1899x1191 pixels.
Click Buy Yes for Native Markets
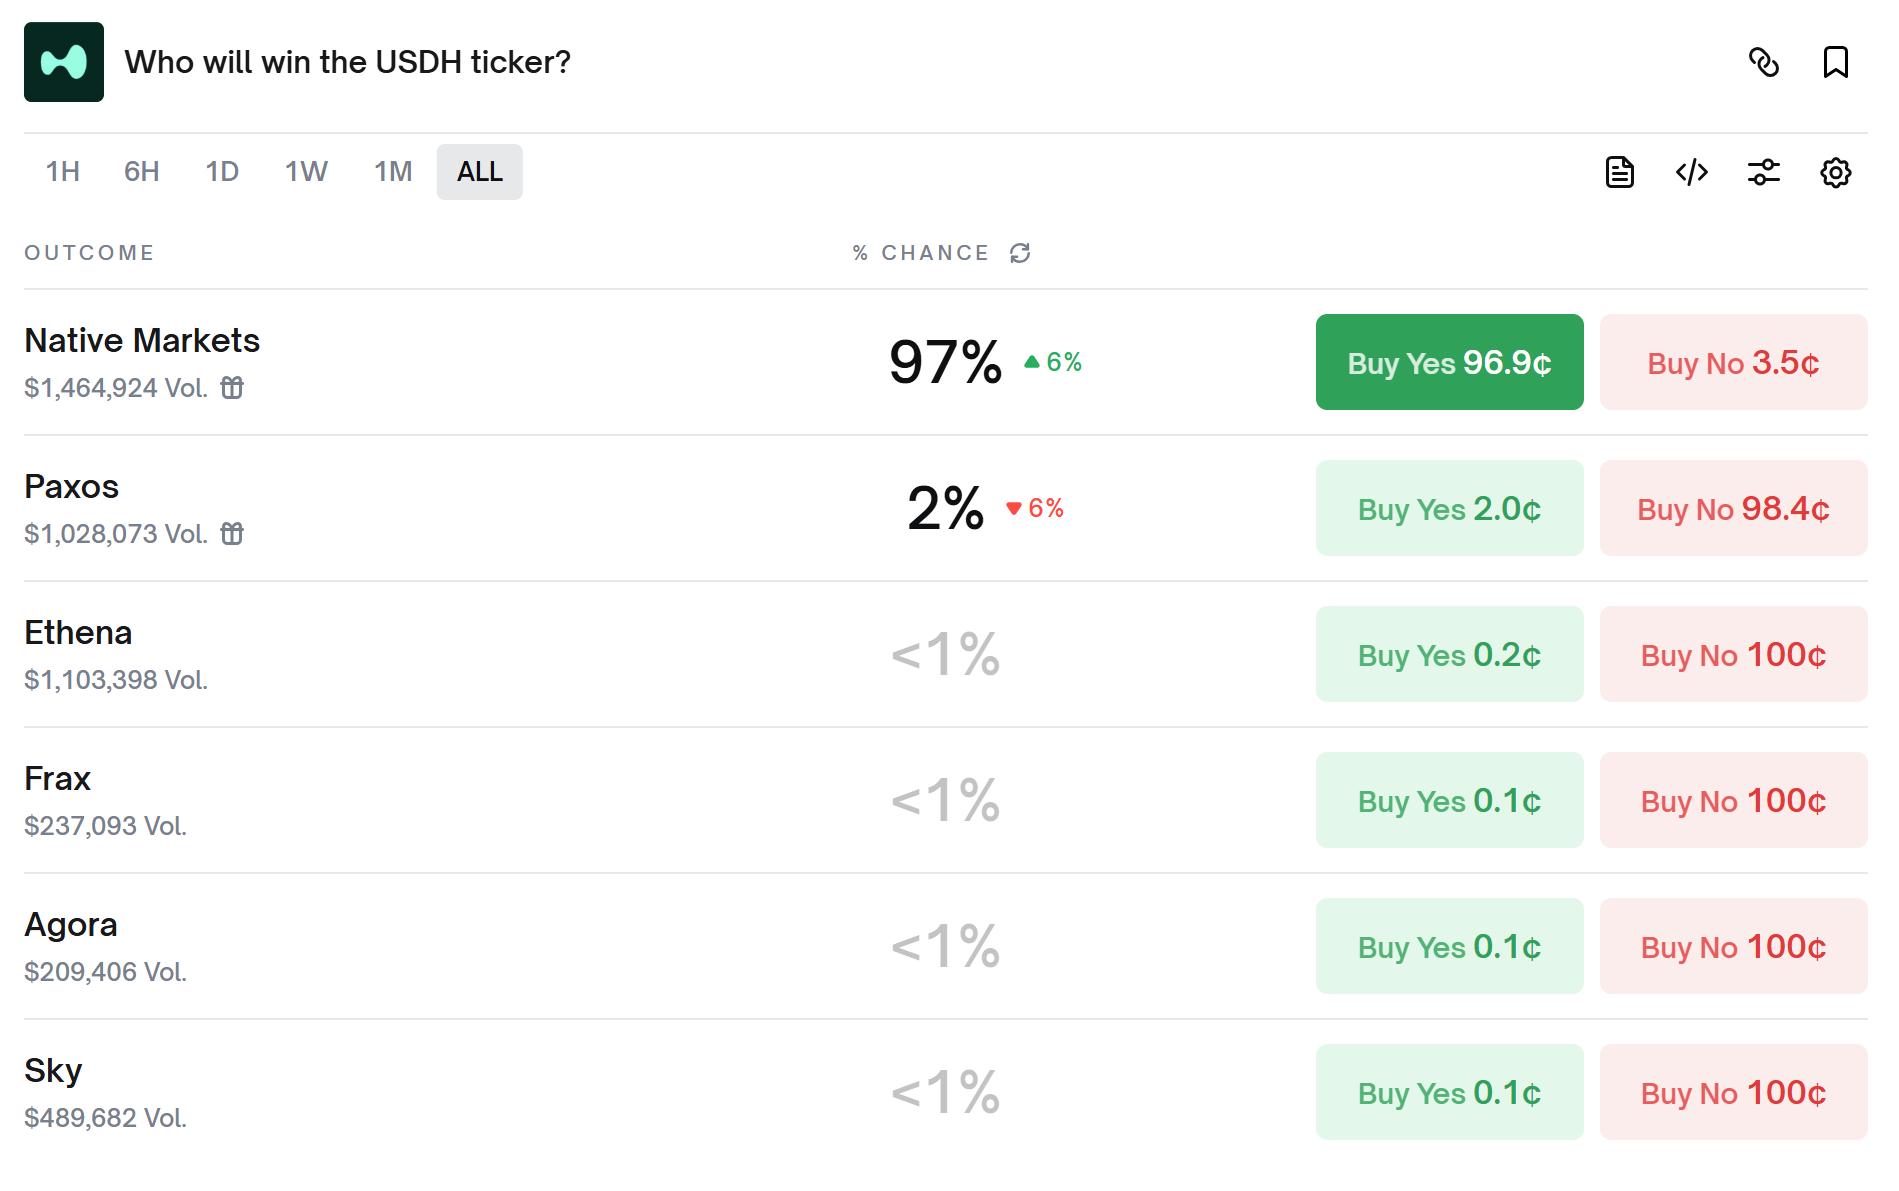pos(1449,362)
